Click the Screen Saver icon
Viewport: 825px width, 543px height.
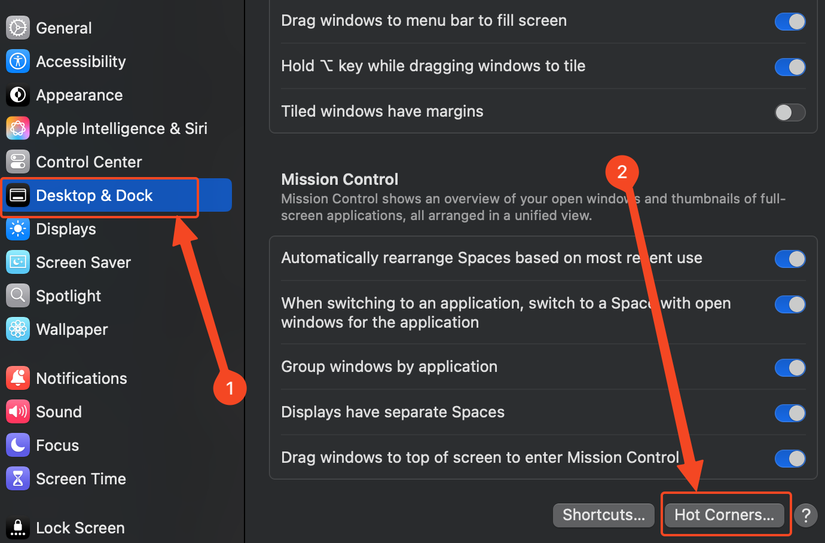pyautogui.click(x=18, y=262)
